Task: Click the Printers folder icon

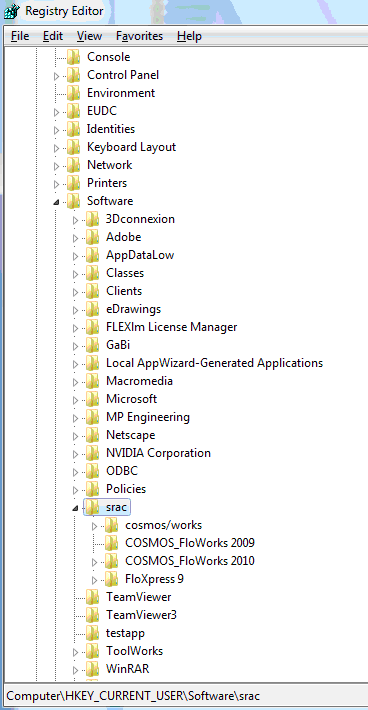Action: (73, 183)
